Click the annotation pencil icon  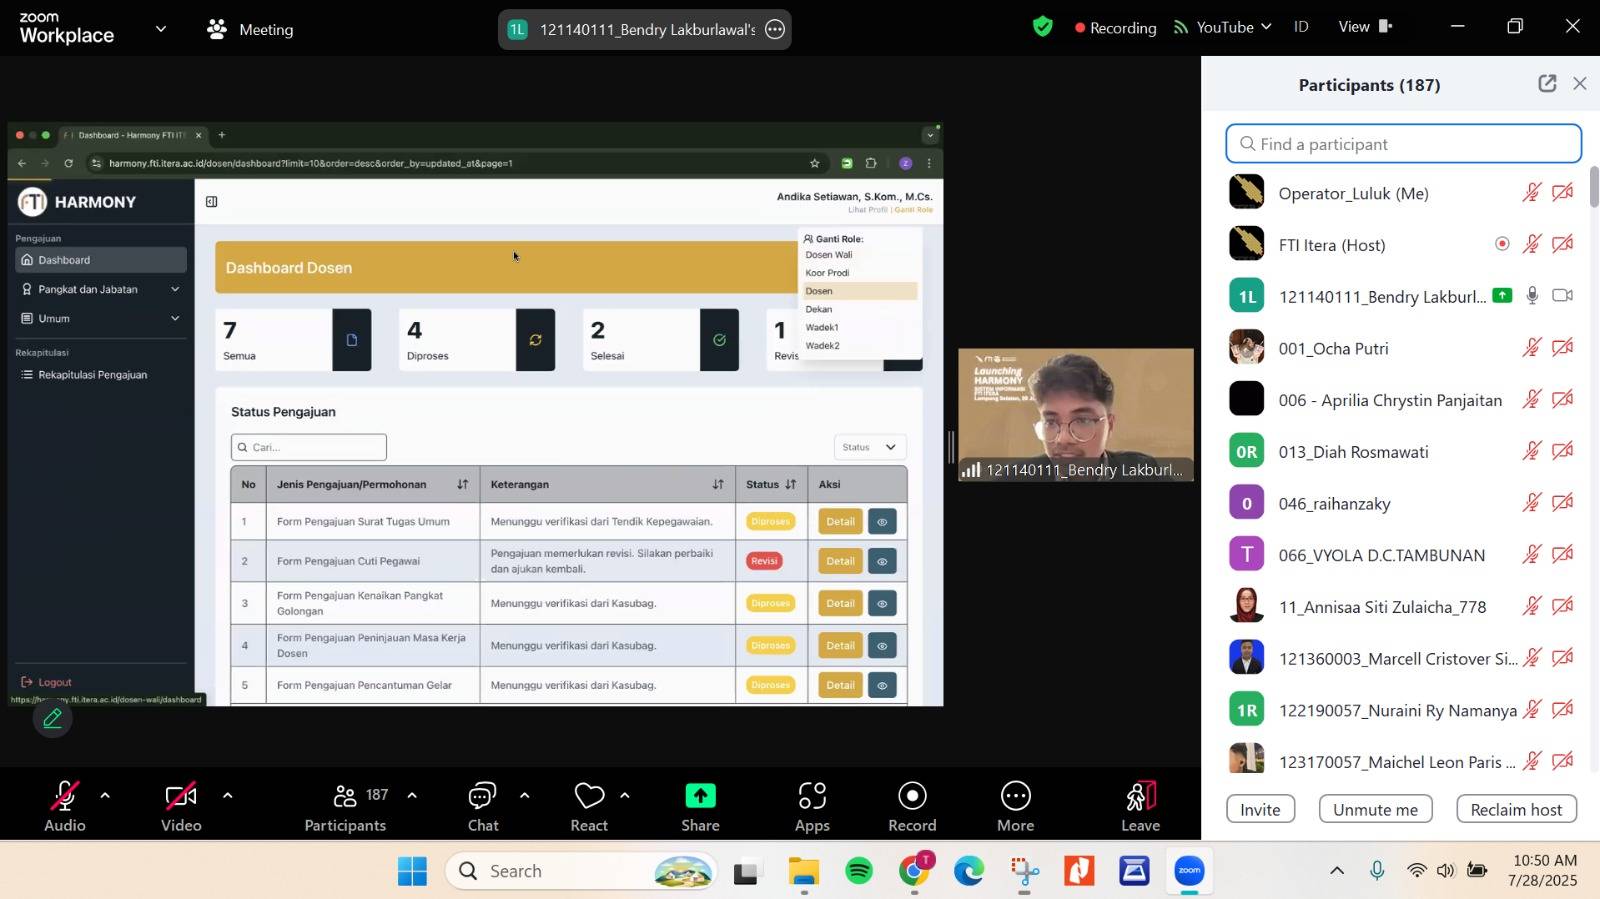52,718
